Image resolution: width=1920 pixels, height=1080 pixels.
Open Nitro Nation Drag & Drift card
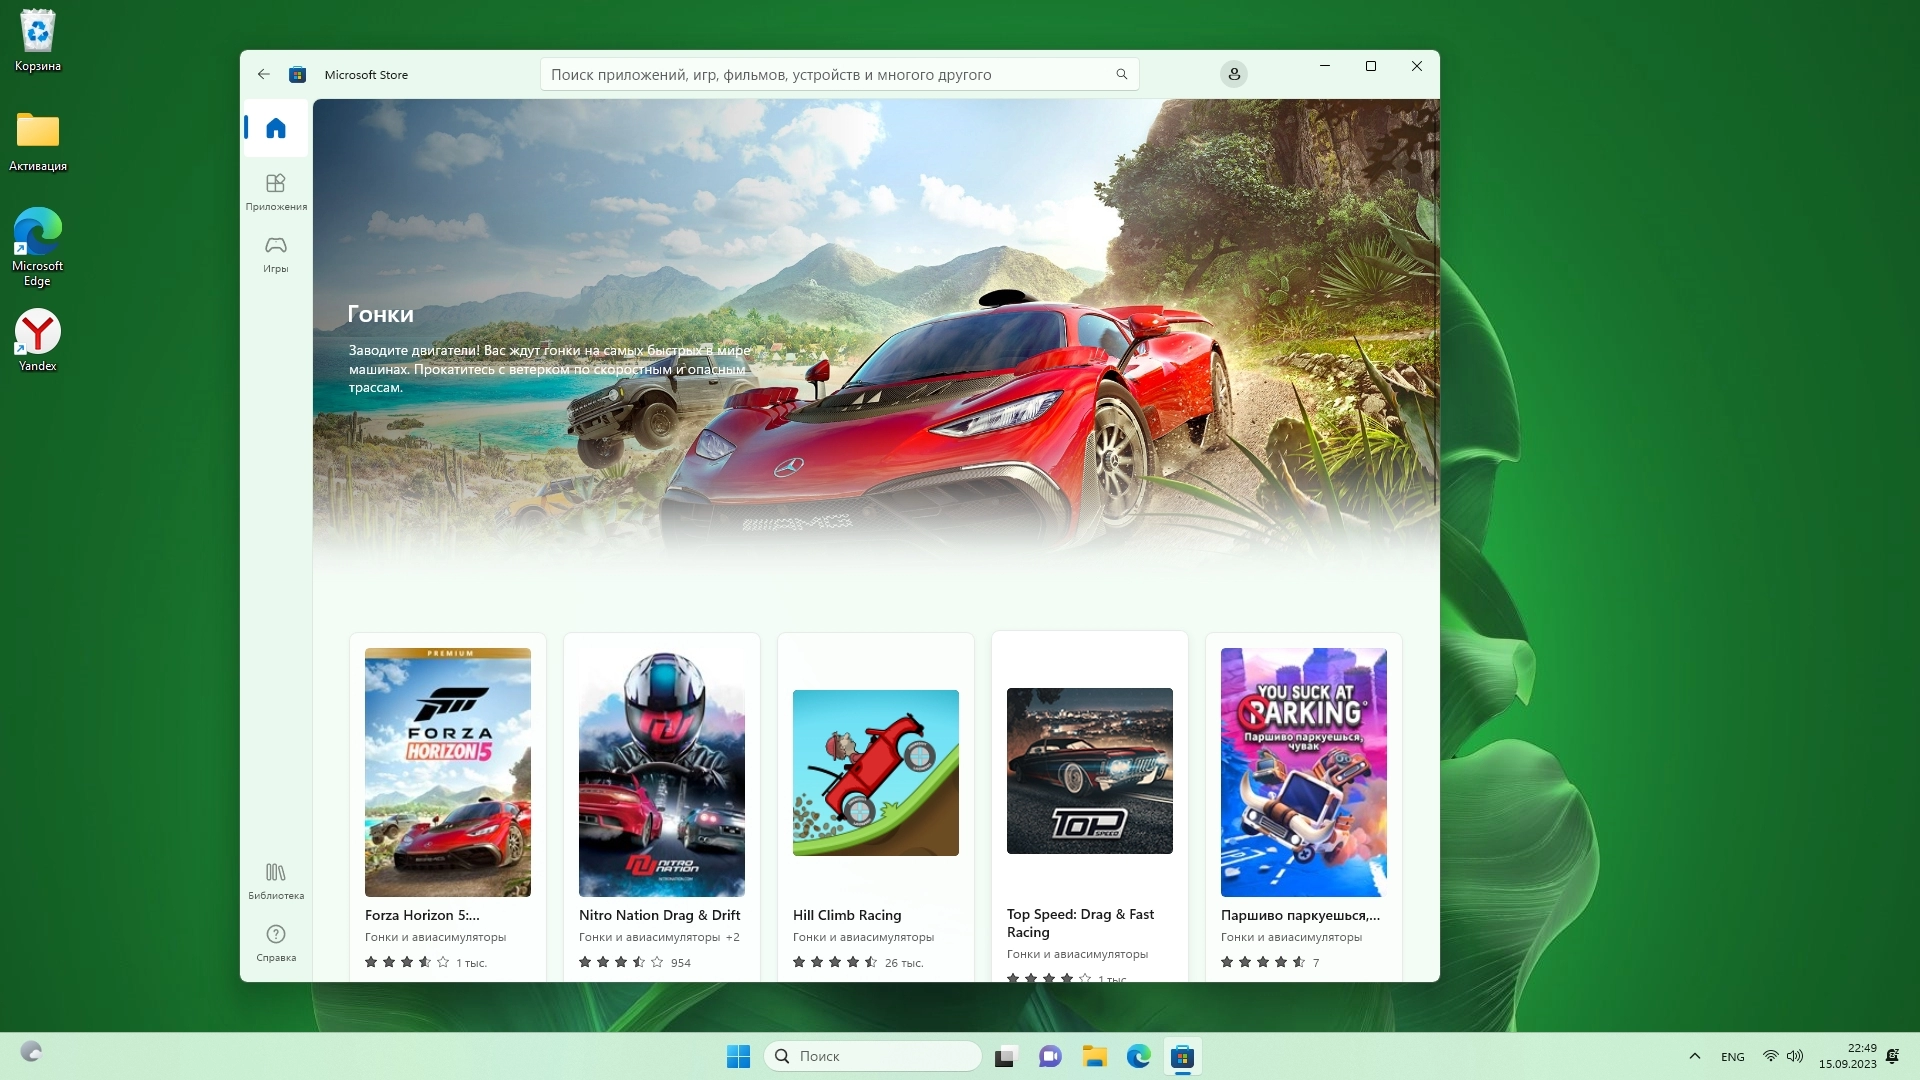661,772
